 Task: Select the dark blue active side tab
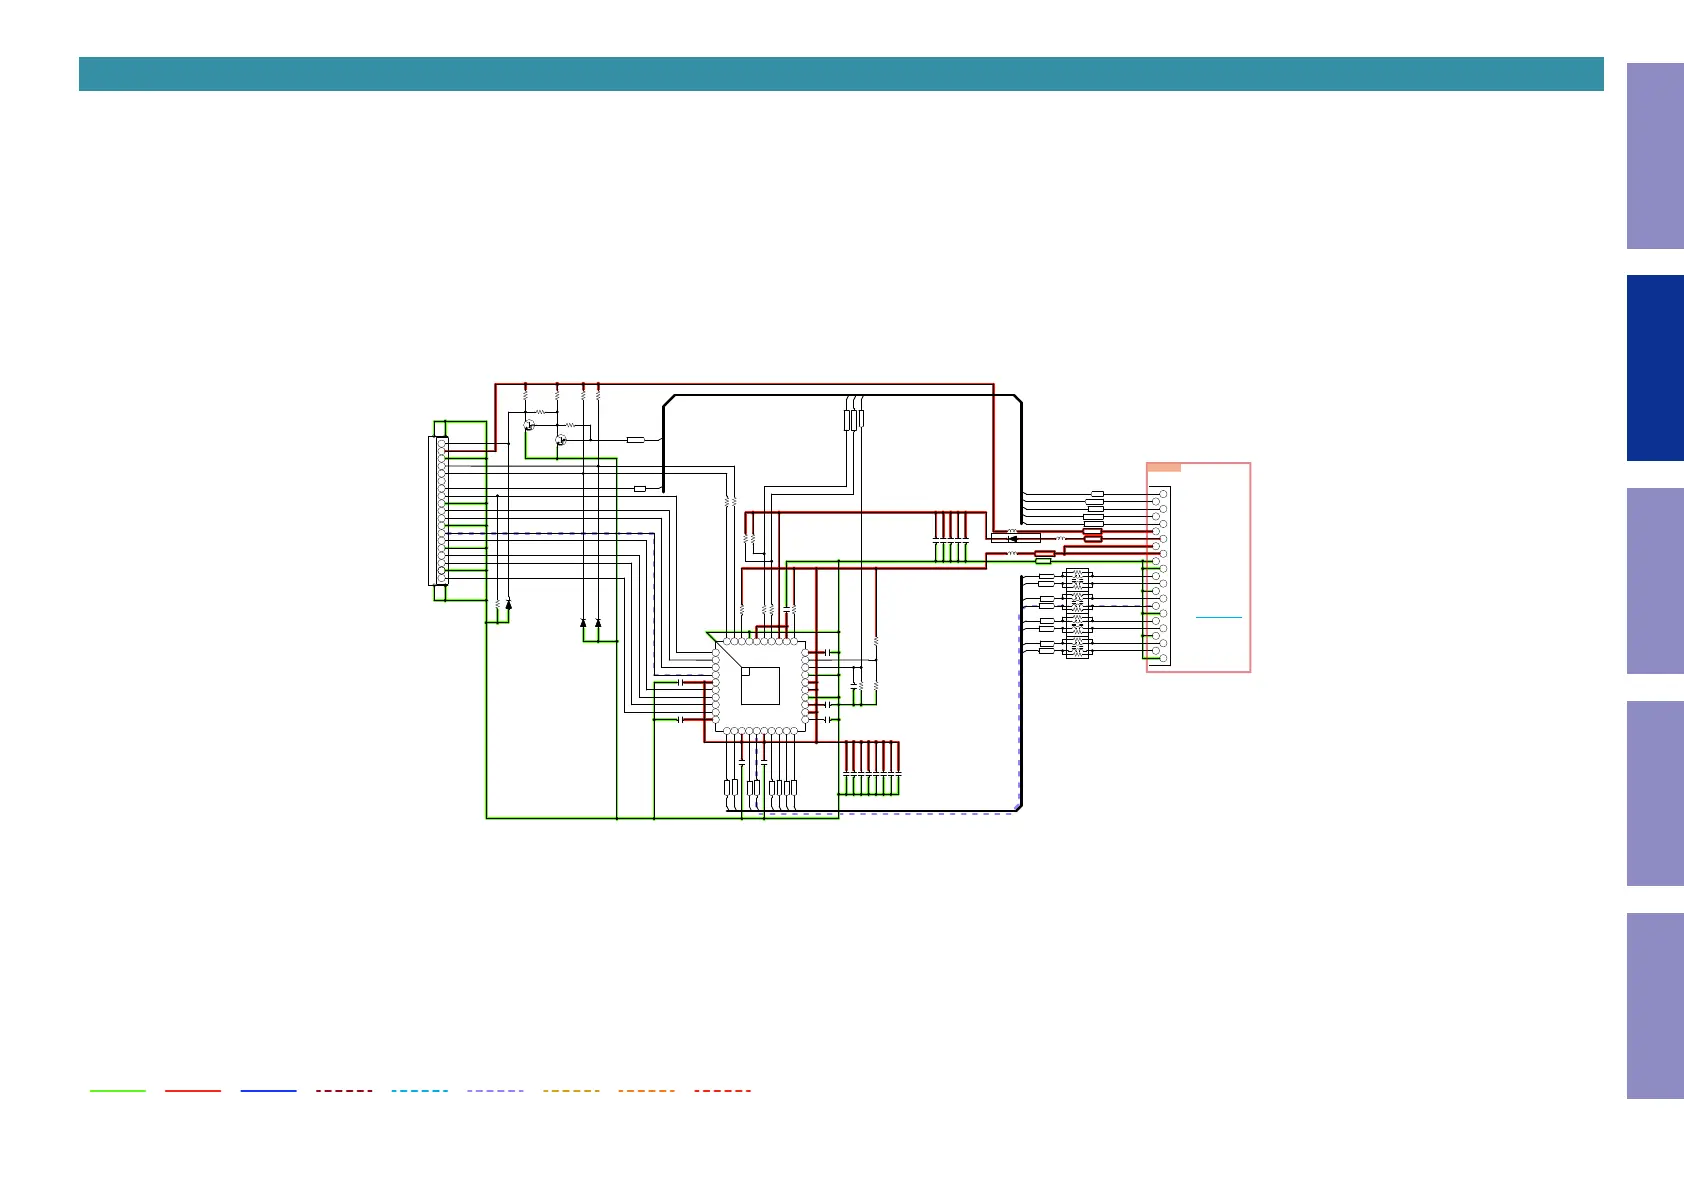[x=1655, y=368]
